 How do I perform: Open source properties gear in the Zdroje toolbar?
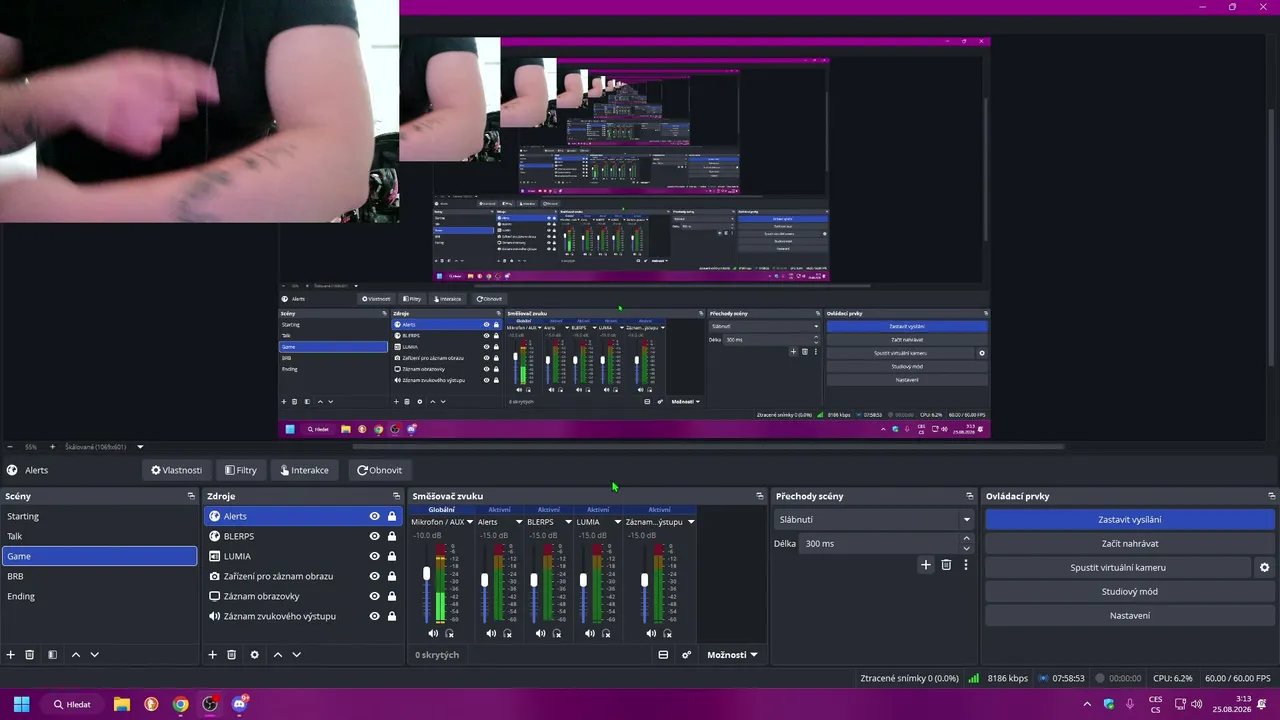[255, 655]
